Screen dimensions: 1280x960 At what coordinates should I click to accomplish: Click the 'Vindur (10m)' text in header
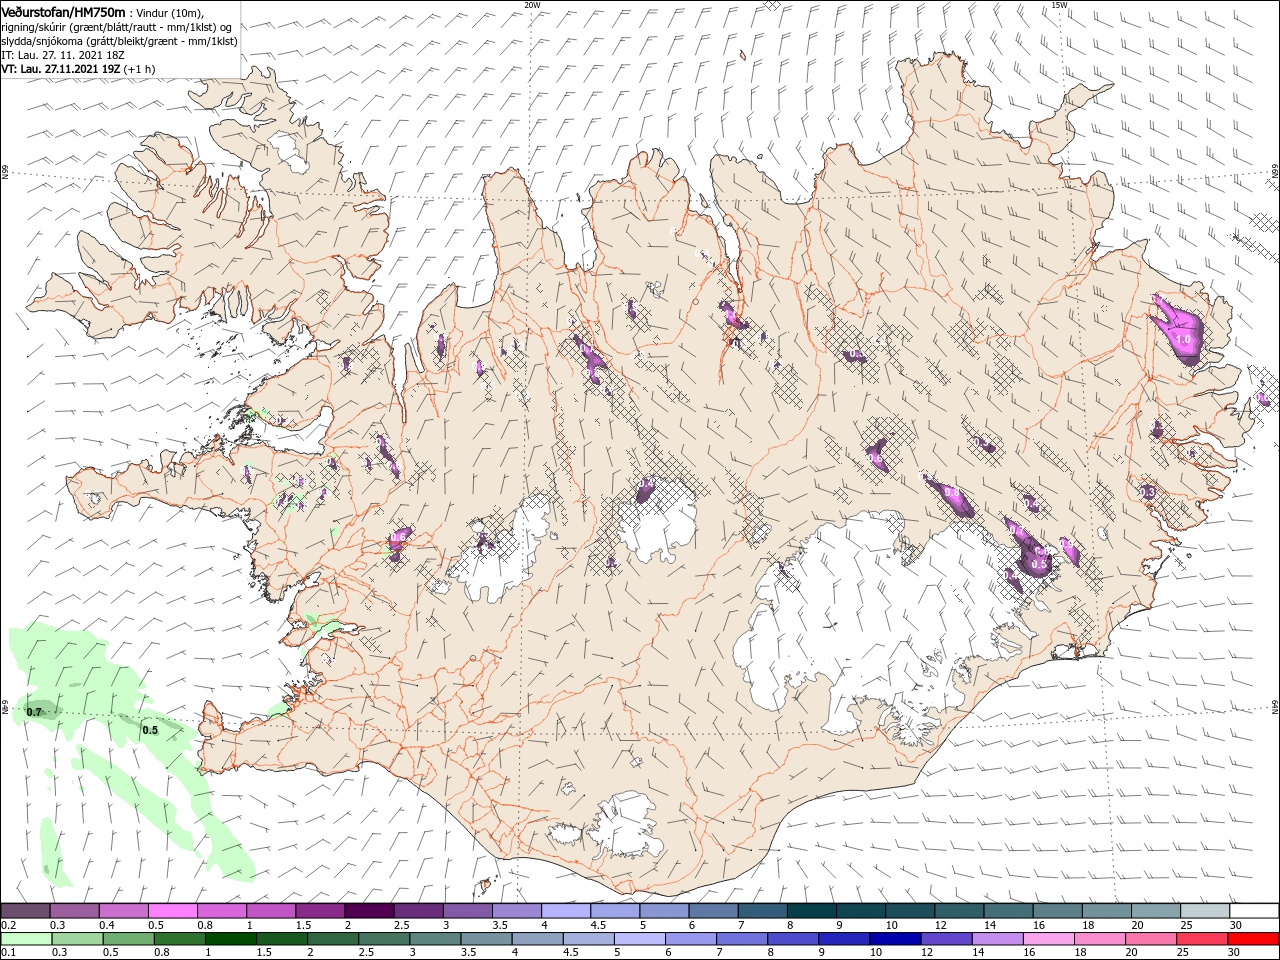172,12
